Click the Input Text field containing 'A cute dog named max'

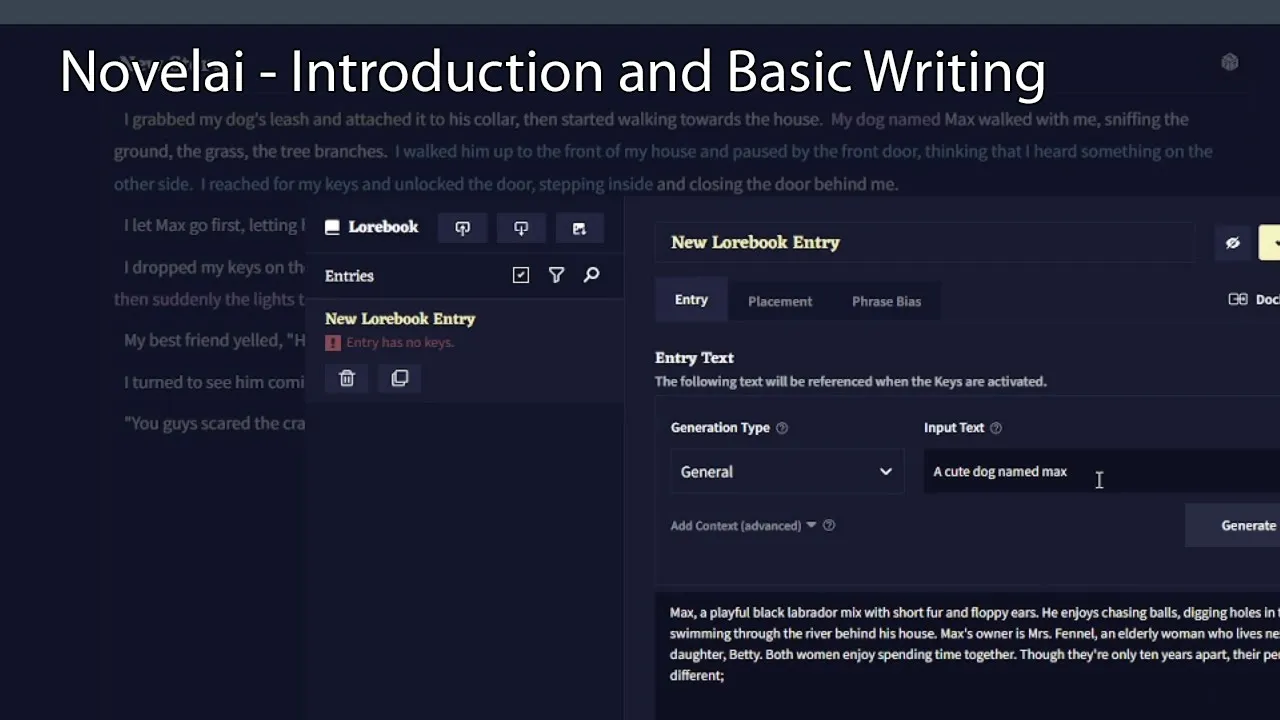[1102, 472]
